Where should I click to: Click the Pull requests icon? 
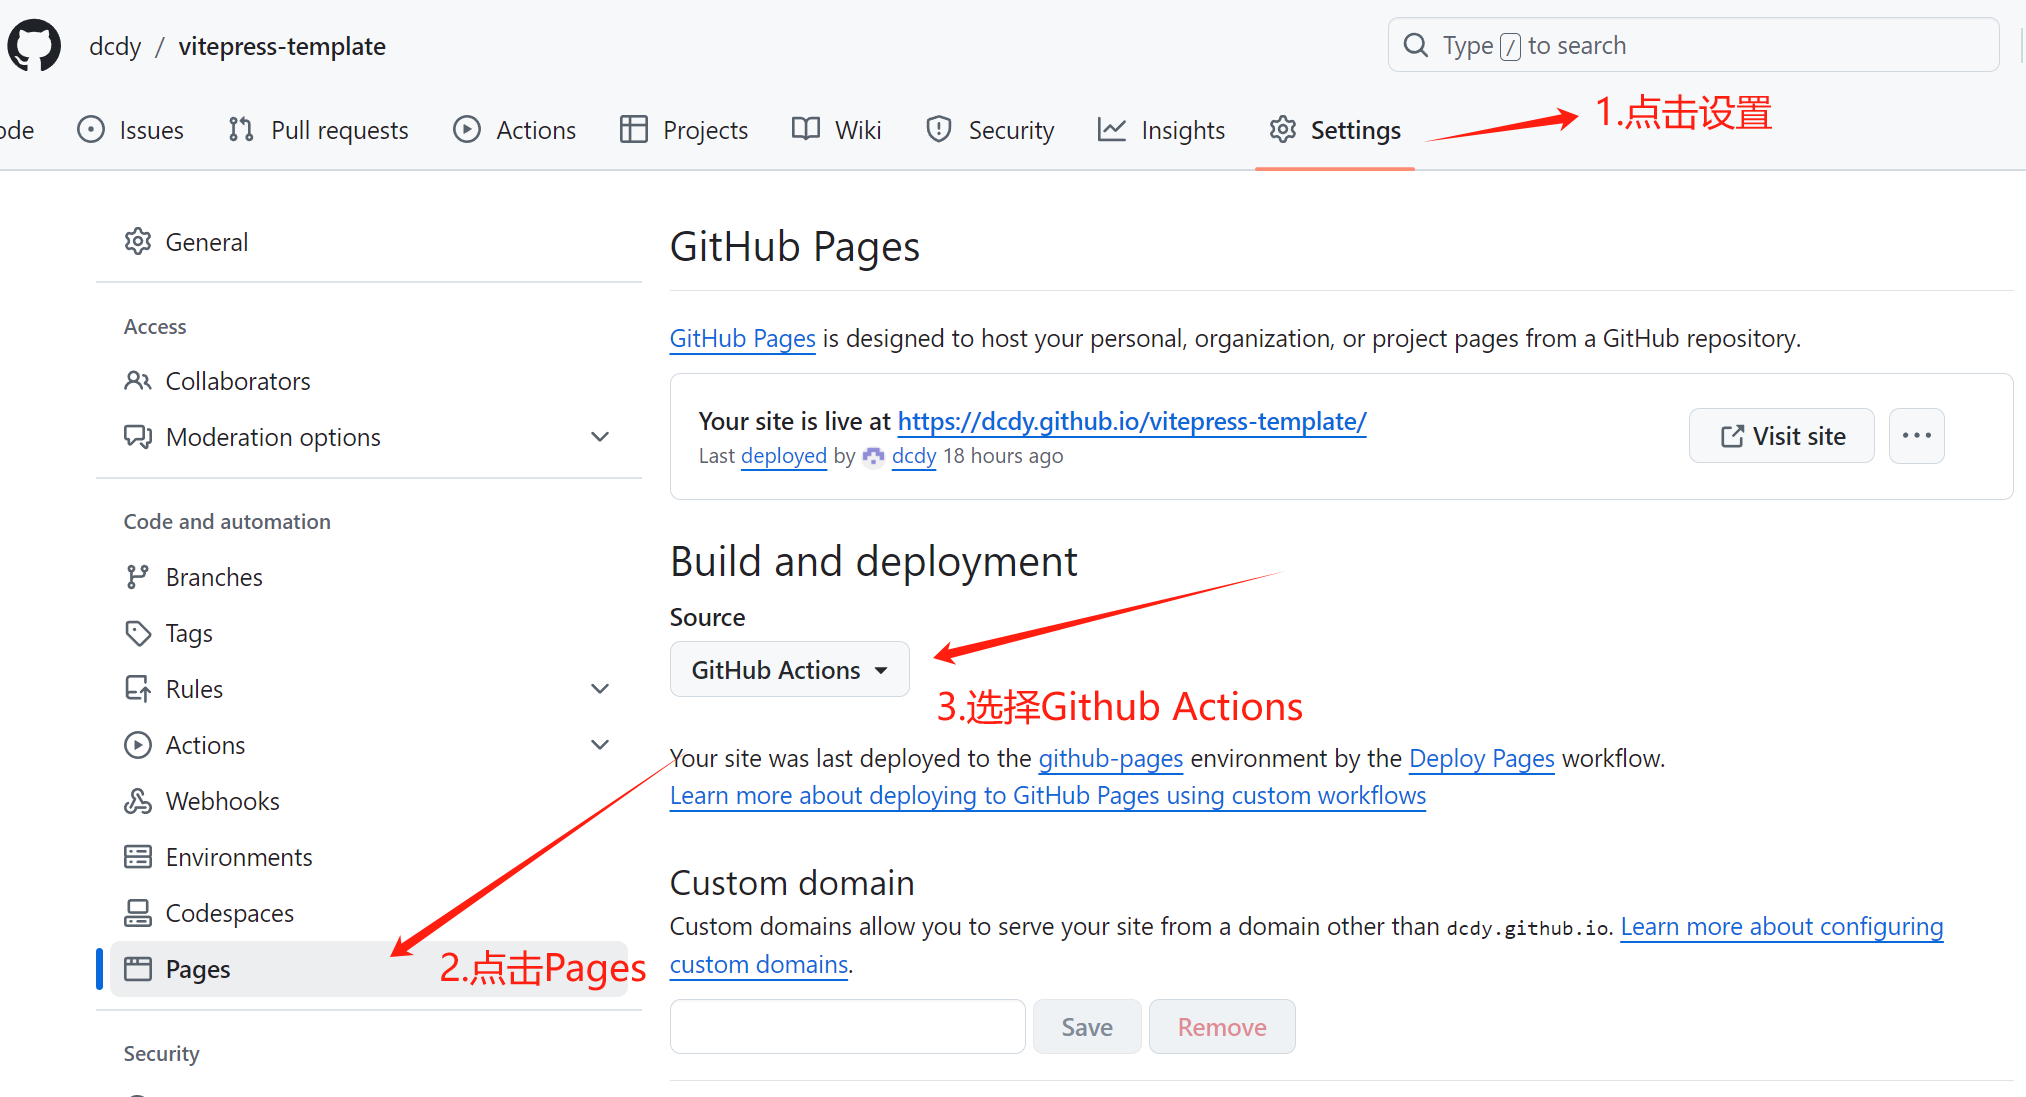pos(241,130)
